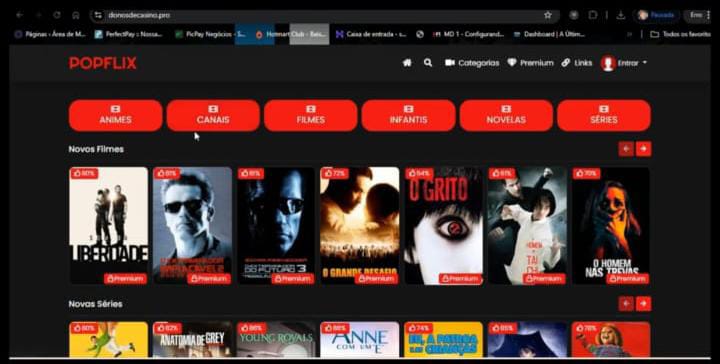Viewport: 720px width, 364px height.
Task: Click next arrow in Novas Séries
Action: click(x=644, y=303)
